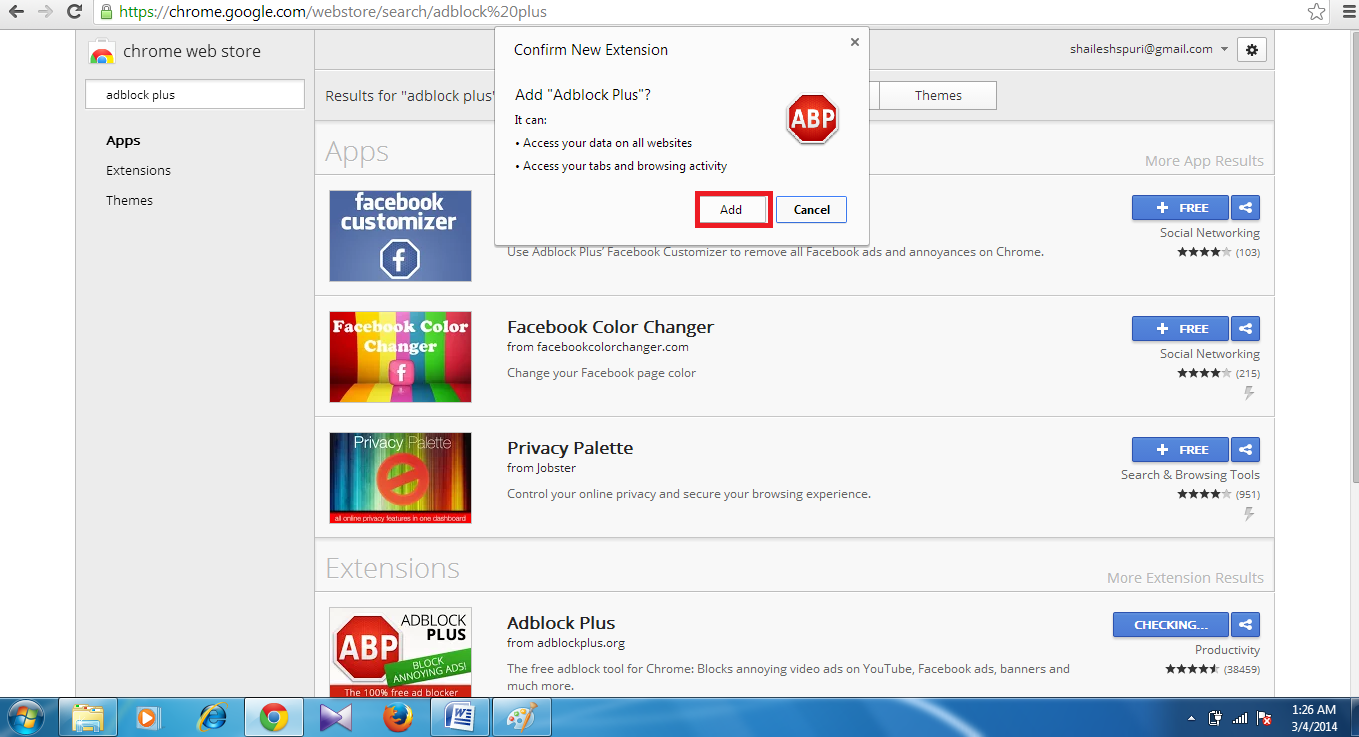Viewport: 1359px width, 737px height.
Task: Click 'from facebookcolorchanger.com' text
Action: (x=598, y=347)
